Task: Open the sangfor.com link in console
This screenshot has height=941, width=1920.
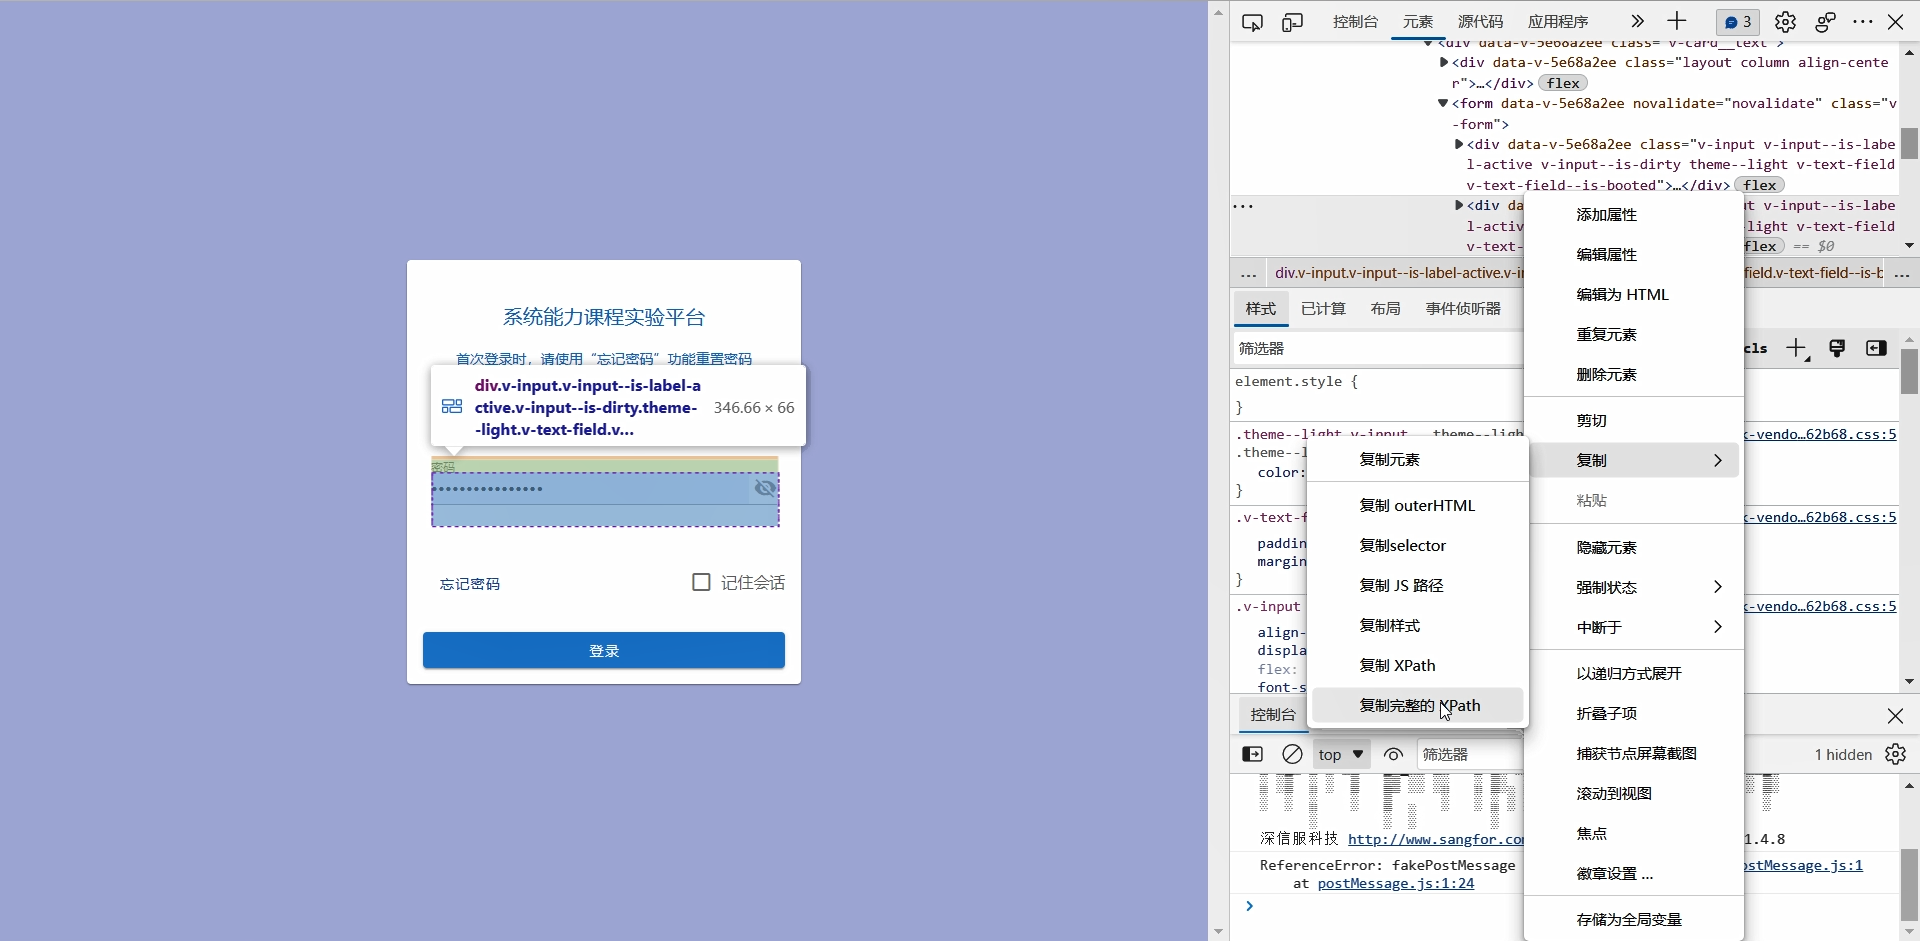Action: click(1436, 839)
